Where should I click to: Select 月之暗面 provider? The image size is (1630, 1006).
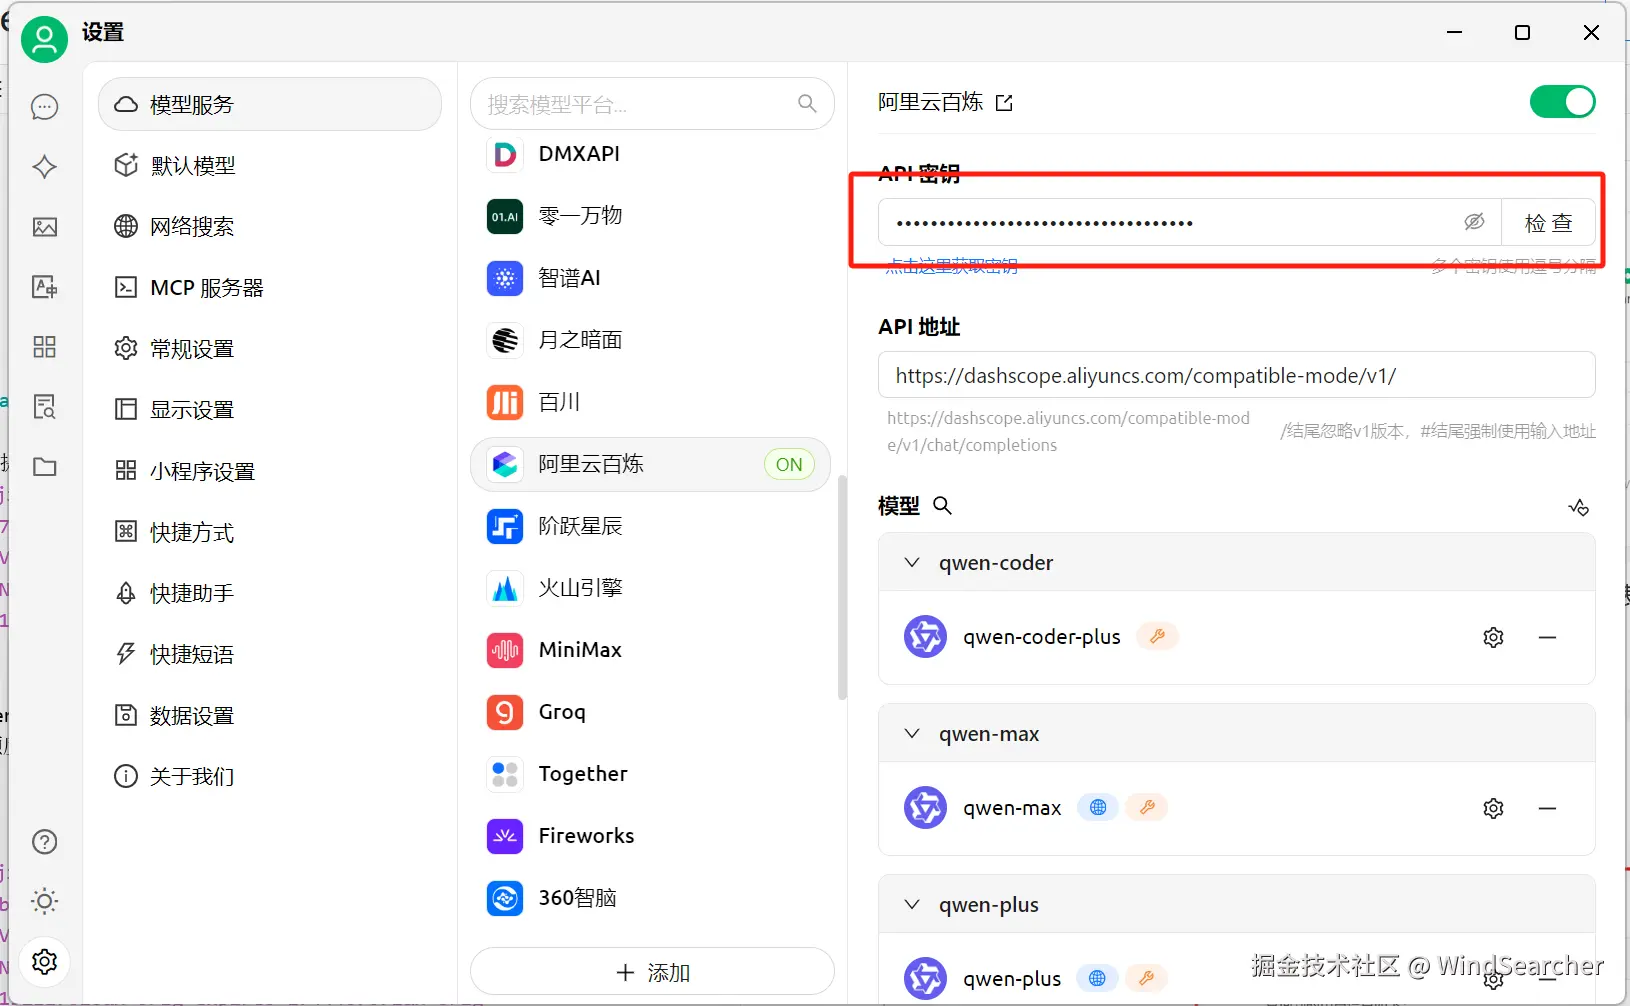click(651, 340)
